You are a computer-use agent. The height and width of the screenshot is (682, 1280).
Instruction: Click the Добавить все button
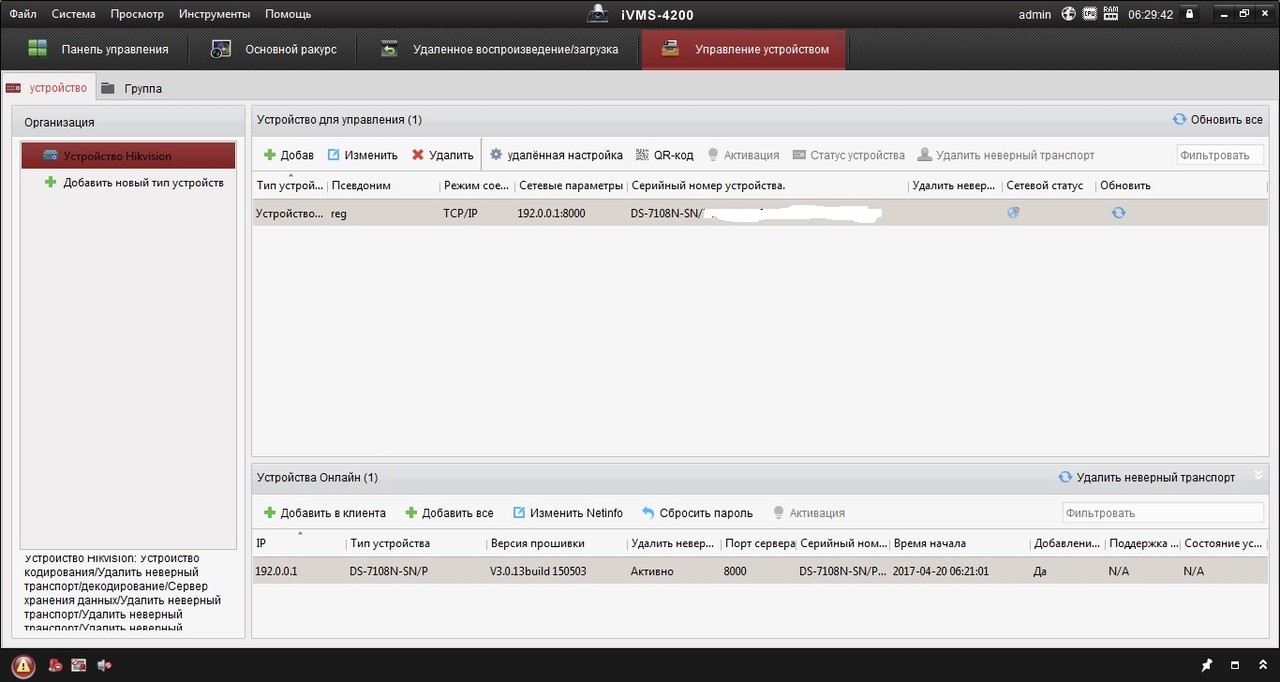(x=449, y=513)
